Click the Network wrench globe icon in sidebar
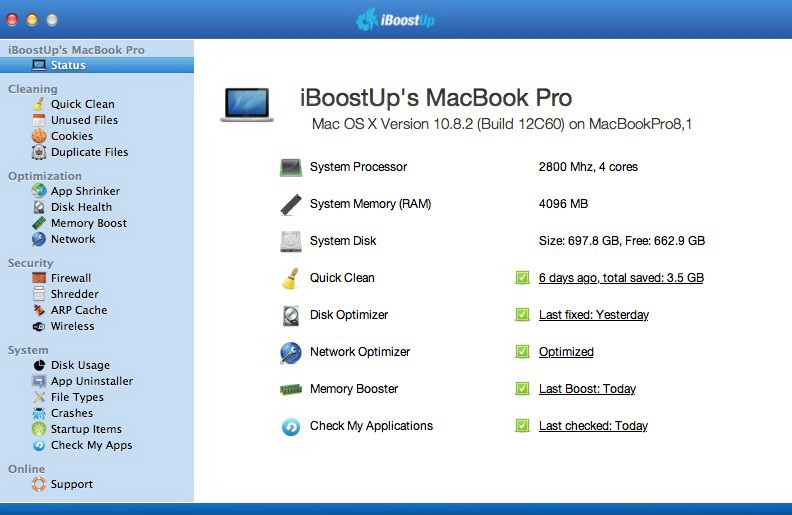Image resolution: width=792 pixels, height=515 pixels. click(39, 239)
